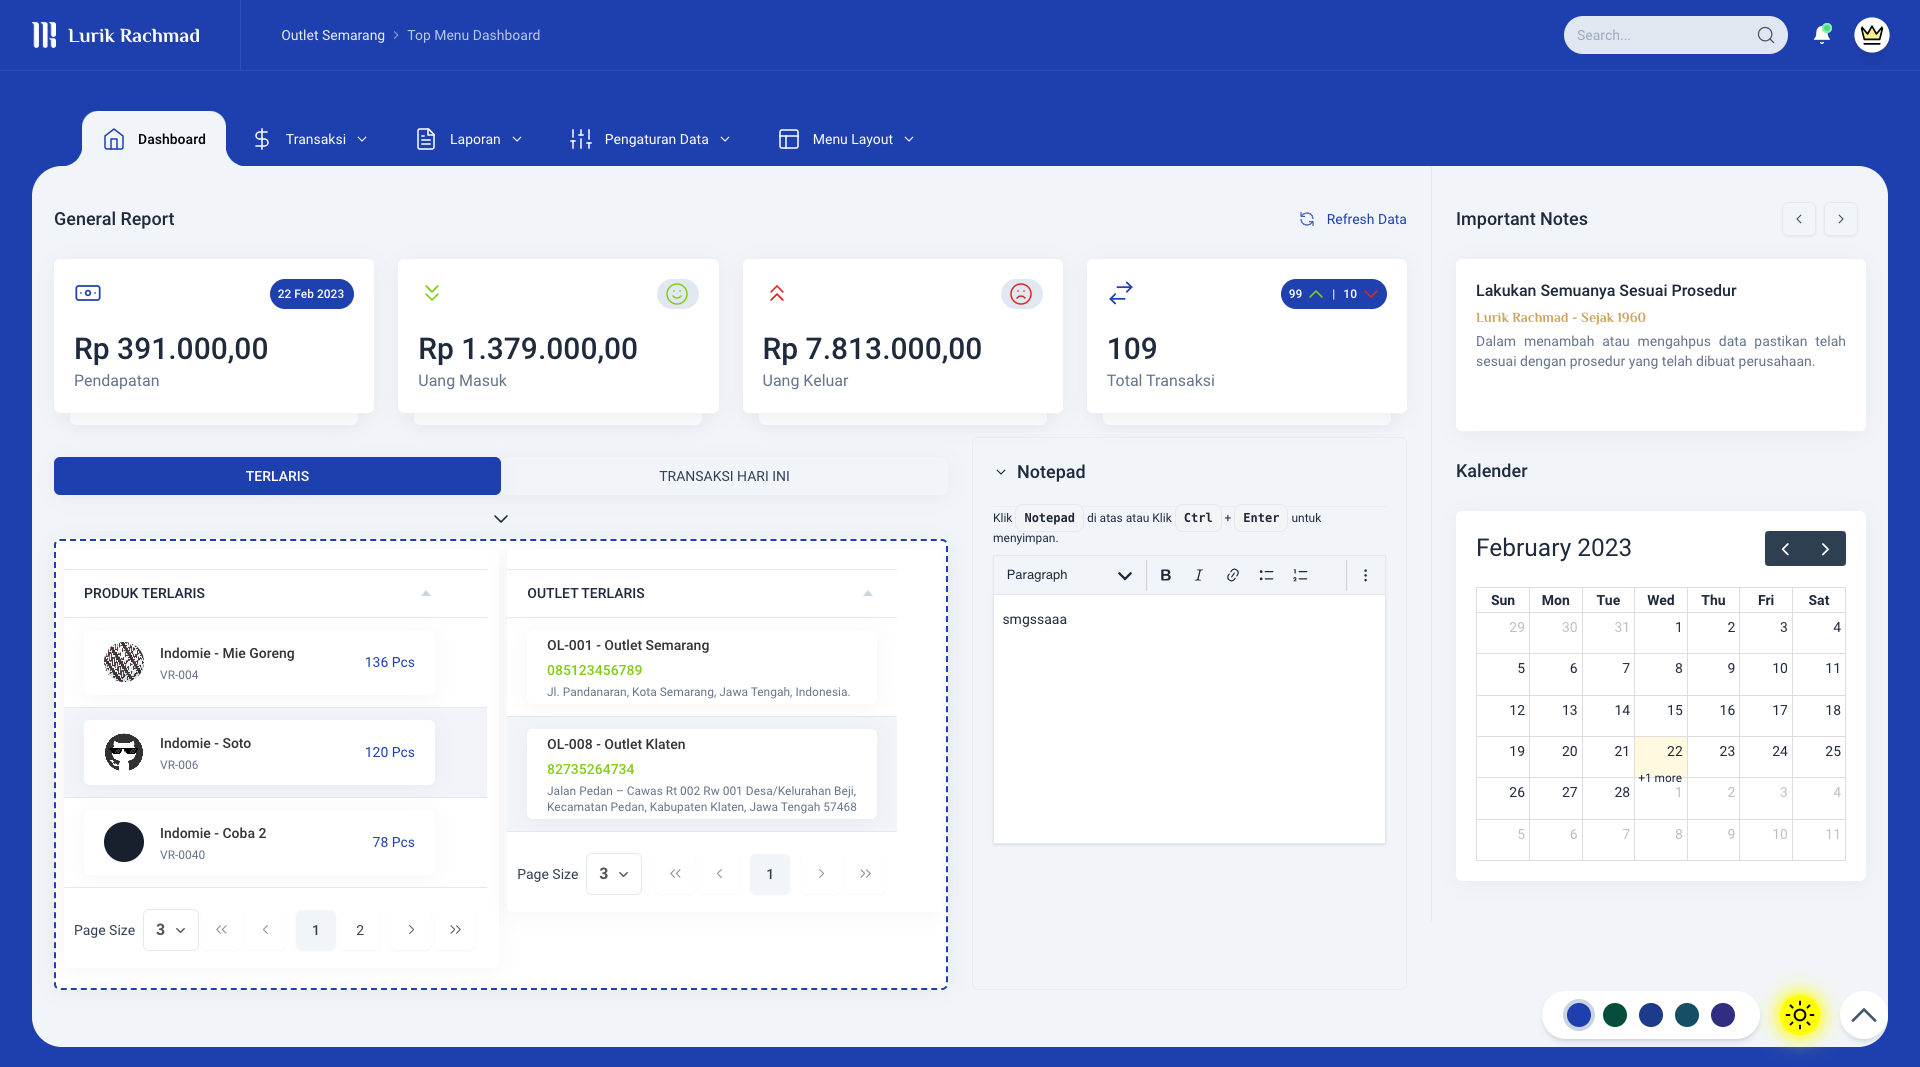Viewport: 1920px width, 1067px height.
Task: Insert a link using the Notepad link icon
Action: [1232, 575]
